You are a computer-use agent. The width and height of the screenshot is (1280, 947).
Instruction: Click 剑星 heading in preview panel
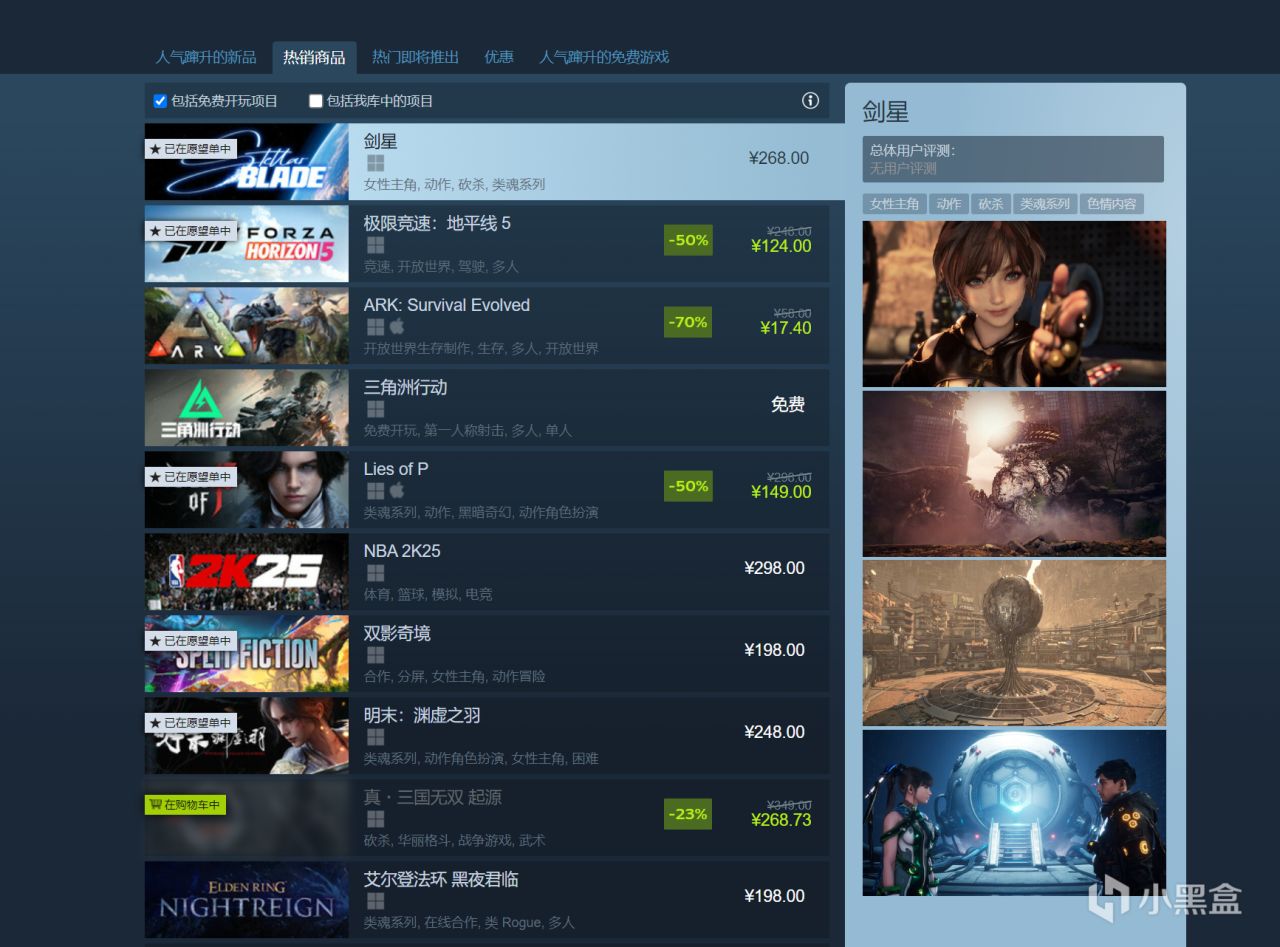[886, 112]
